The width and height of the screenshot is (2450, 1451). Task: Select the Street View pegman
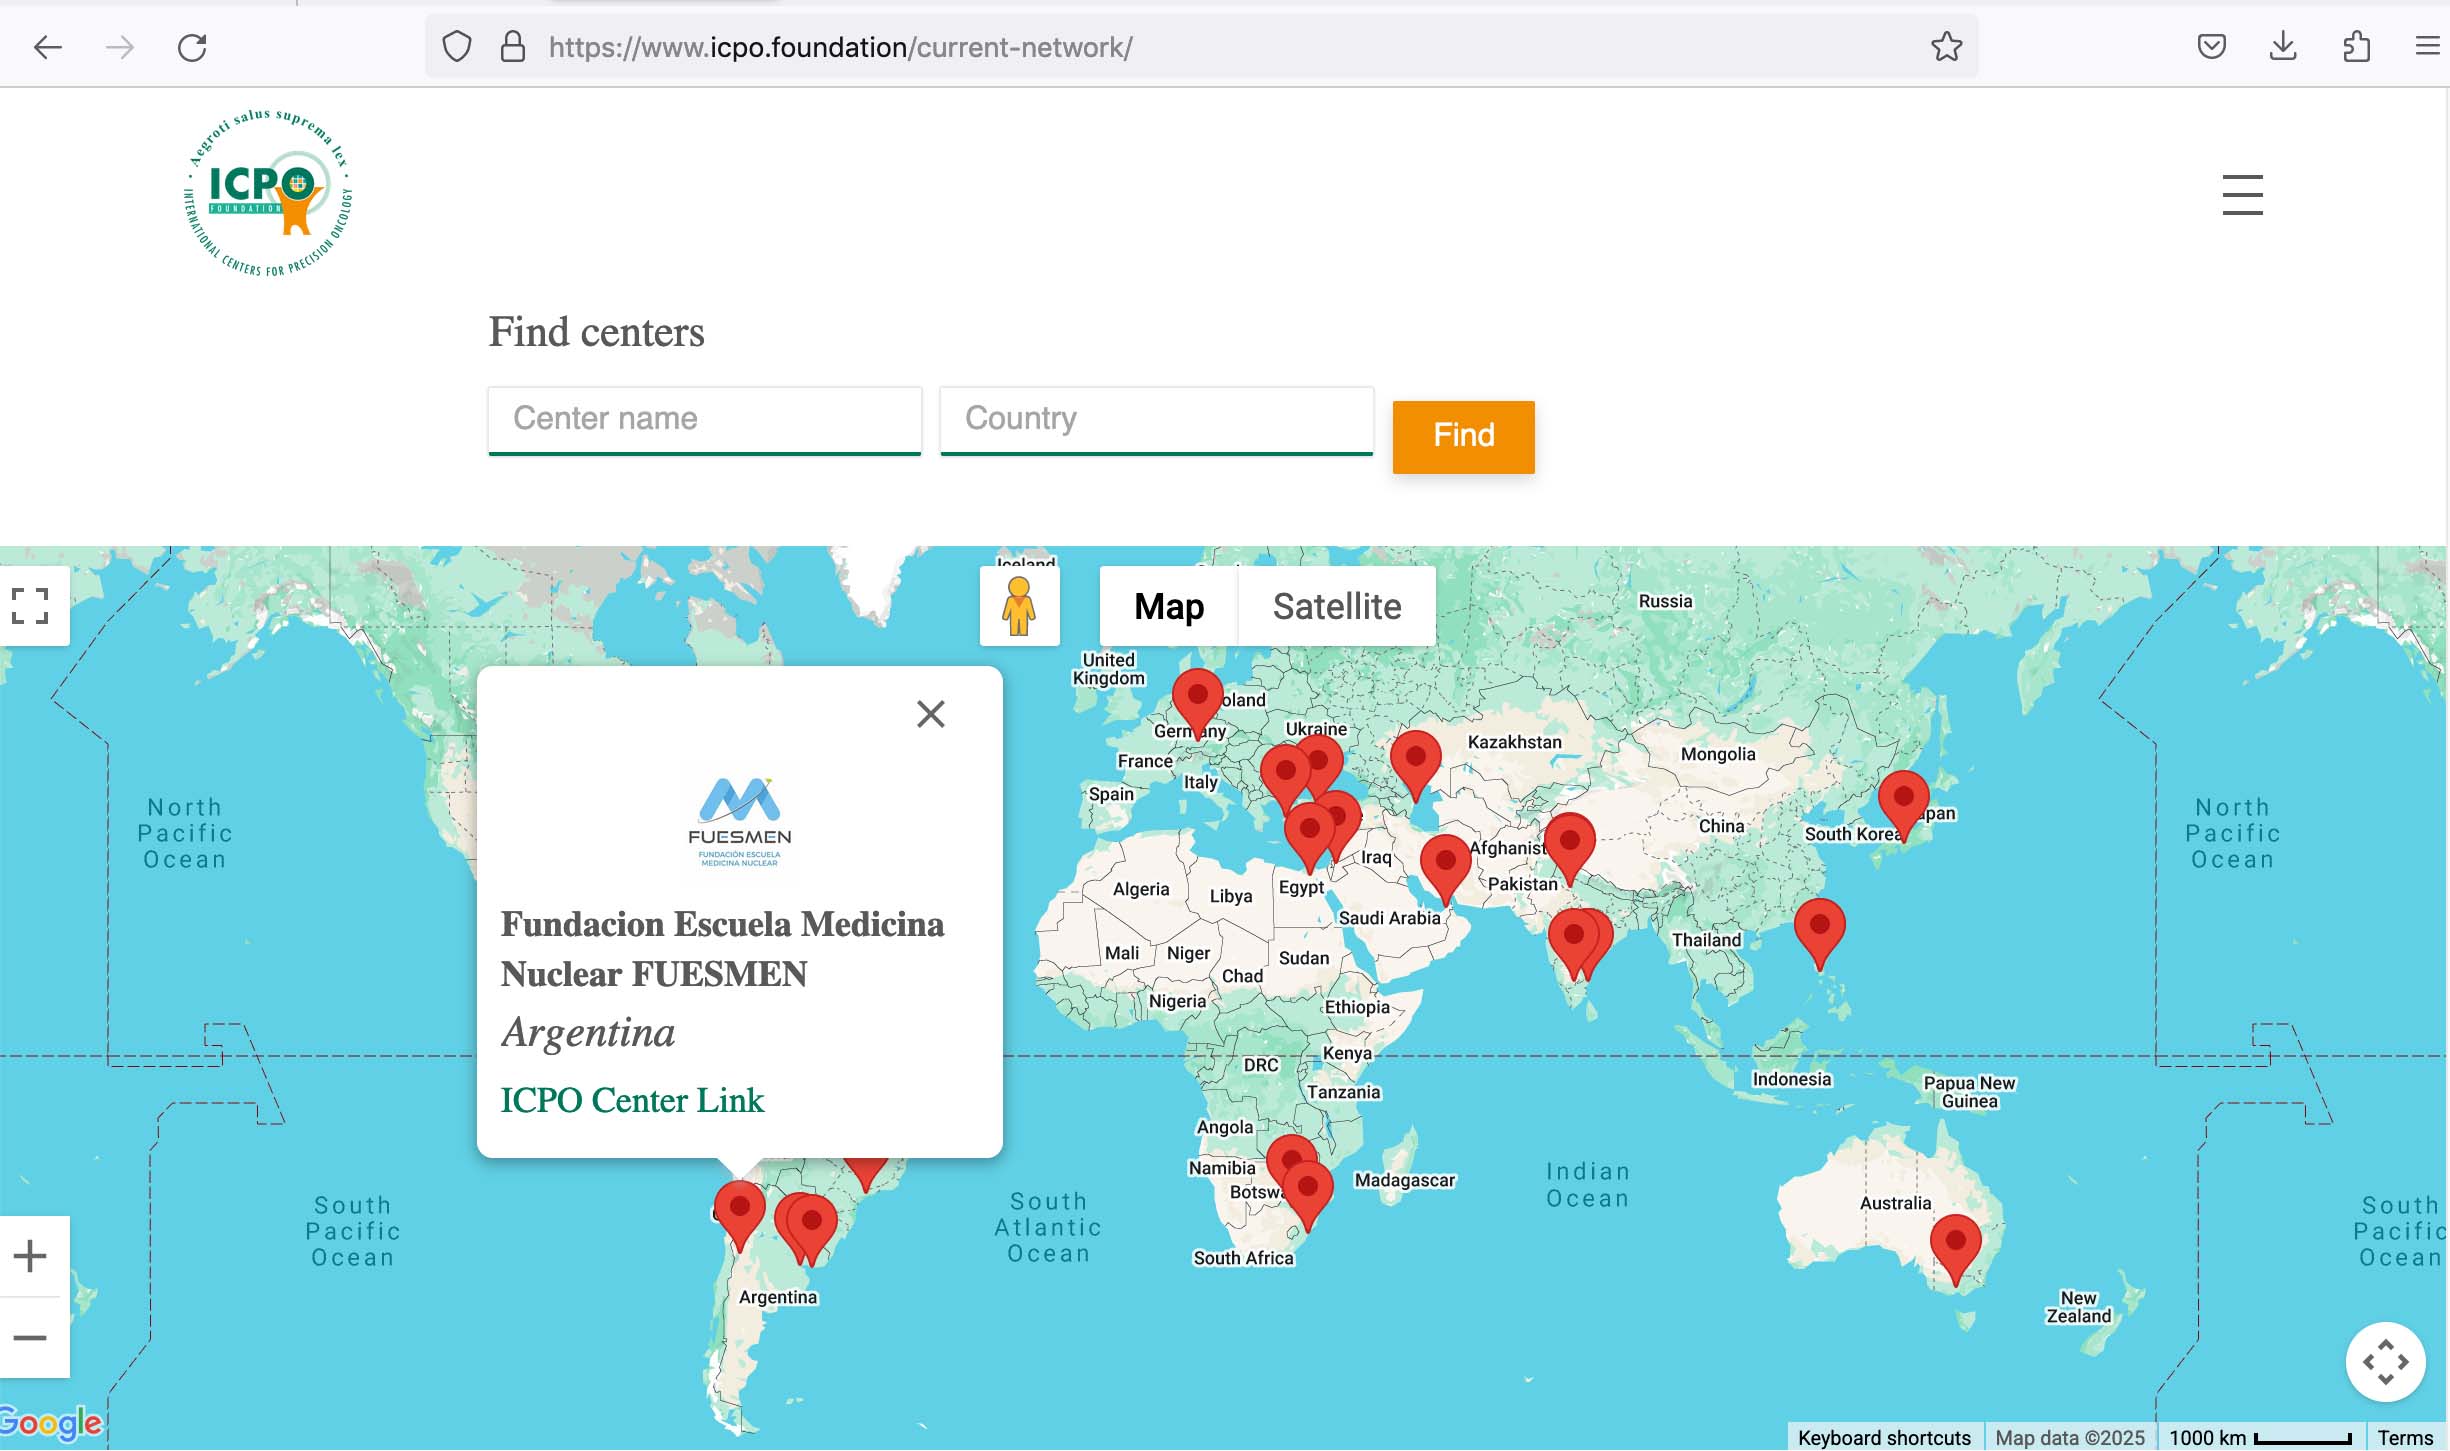pyautogui.click(x=1019, y=606)
